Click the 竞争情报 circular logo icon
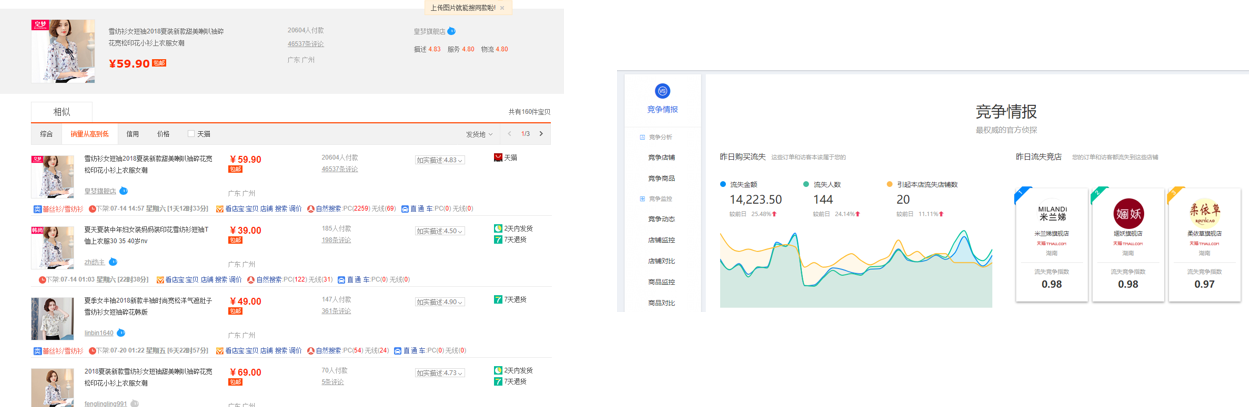 pos(662,91)
